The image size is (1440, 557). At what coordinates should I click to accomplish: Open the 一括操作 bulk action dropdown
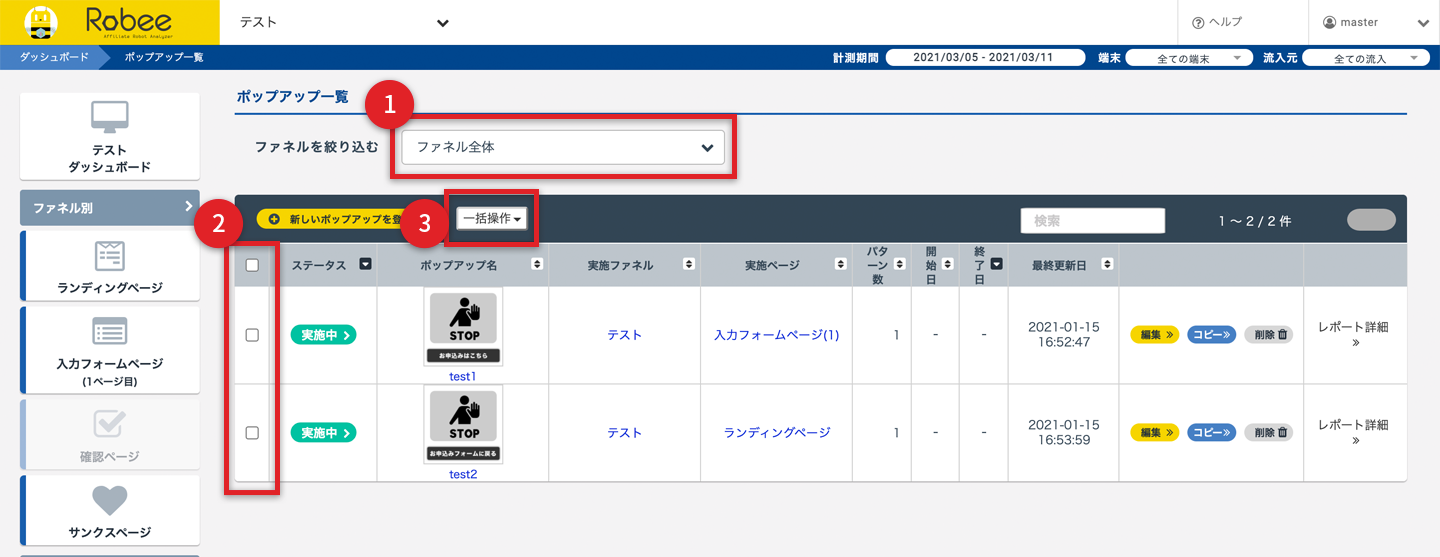(493, 218)
